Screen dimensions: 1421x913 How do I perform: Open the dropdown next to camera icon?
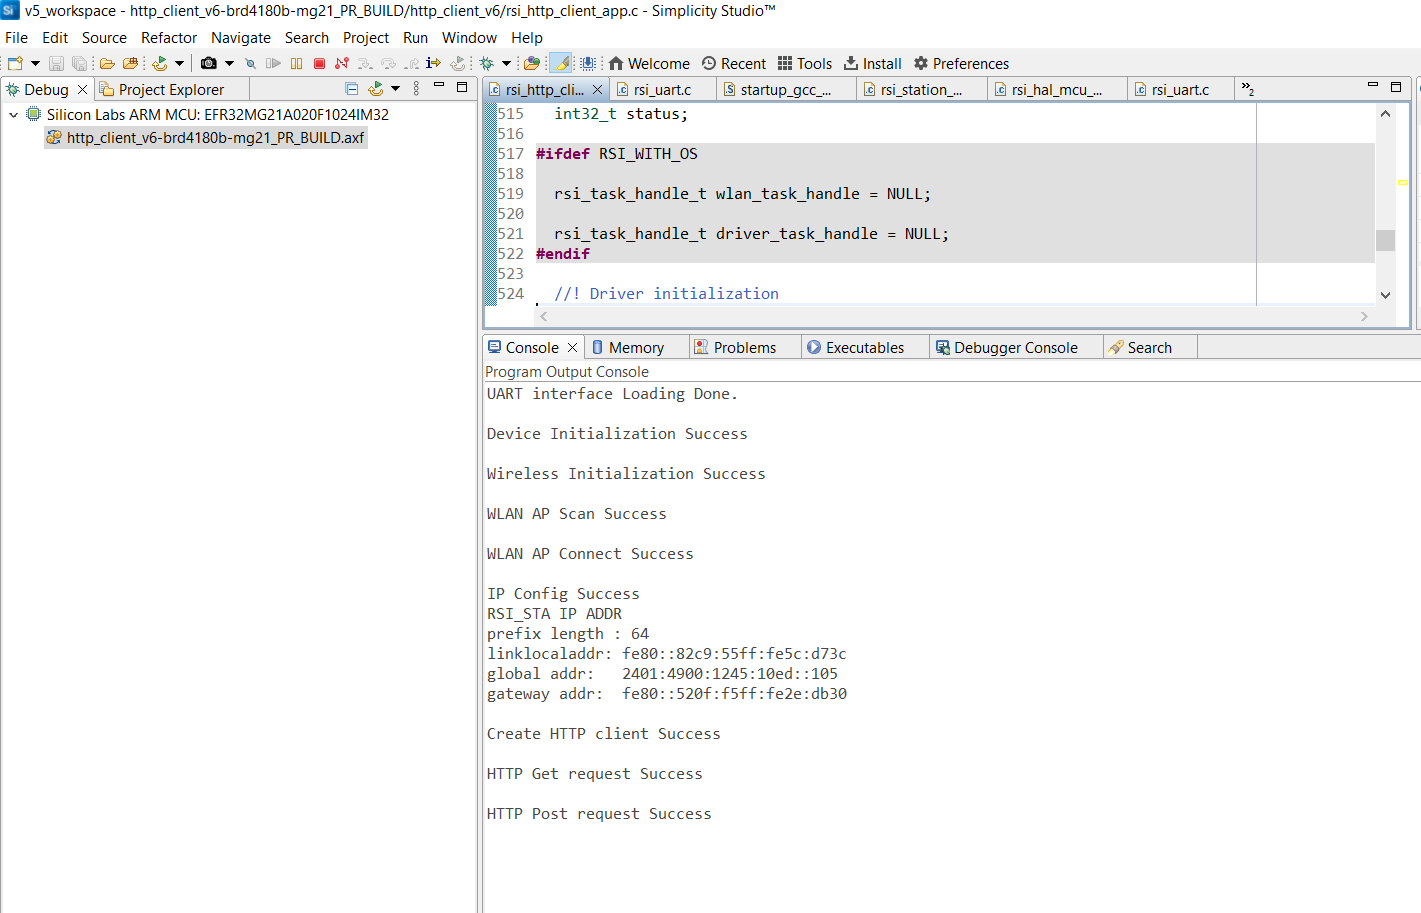pyautogui.click(x=229, y=63)
